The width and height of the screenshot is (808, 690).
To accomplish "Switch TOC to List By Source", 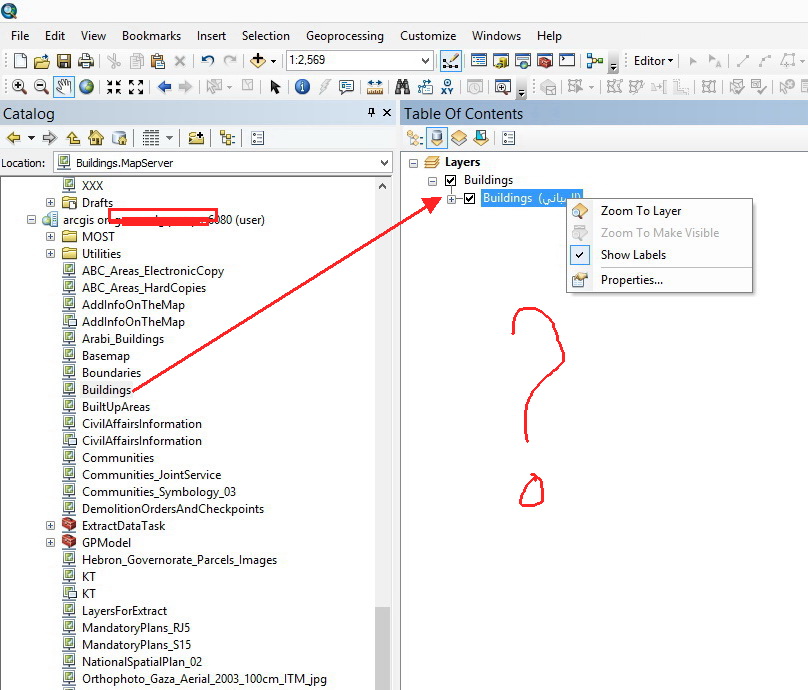I will tap(437, 138).
